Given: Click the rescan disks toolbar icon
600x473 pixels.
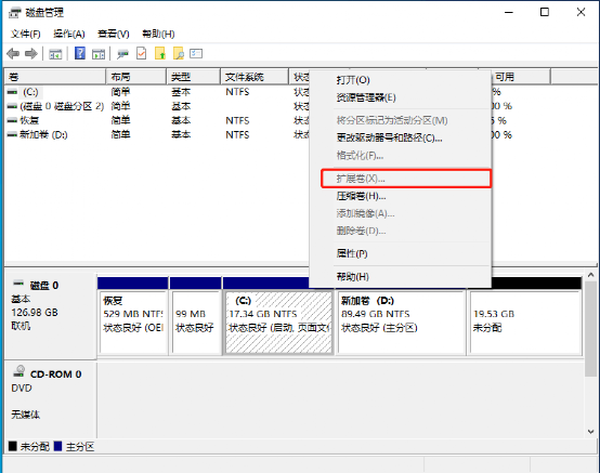Looking at the screenshot, I should tap(123, 53).
